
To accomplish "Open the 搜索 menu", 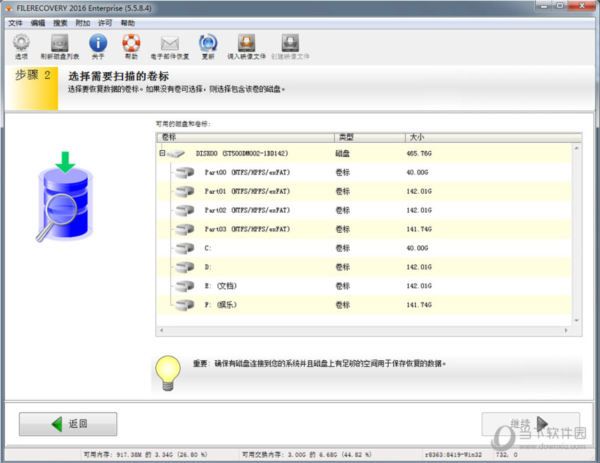I will point(60,23).
